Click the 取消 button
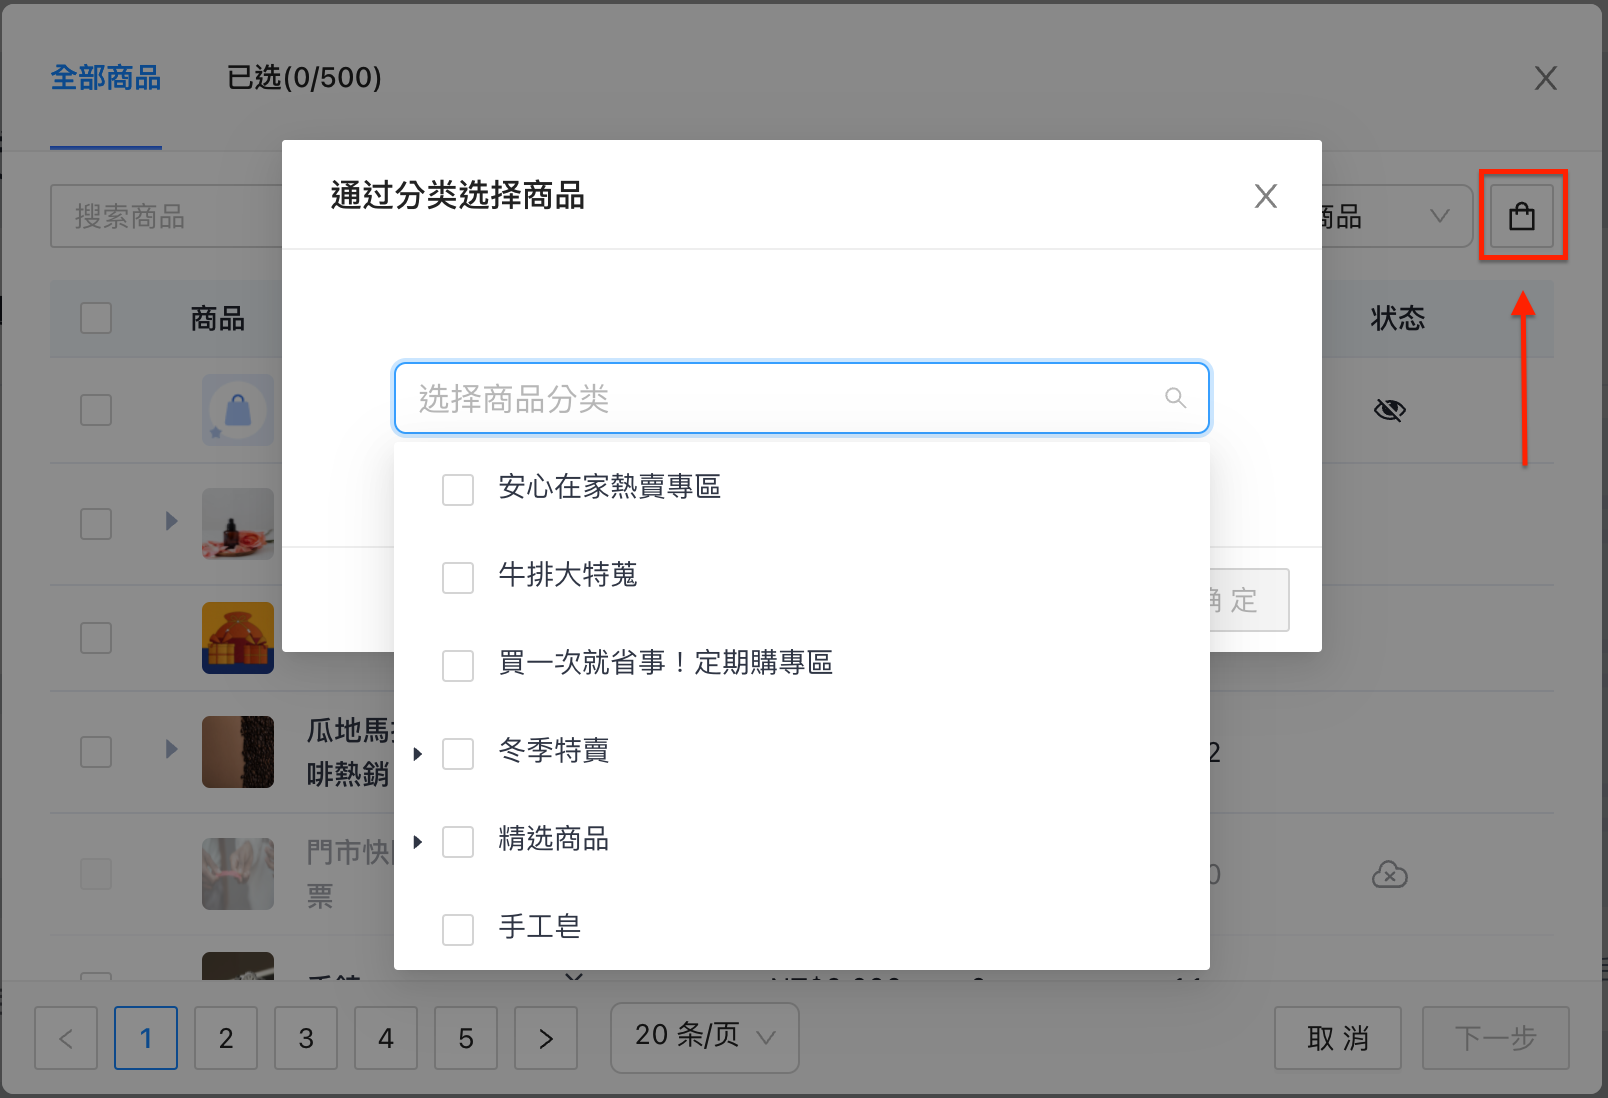The image size is (1608, 1098). click(x=1338, y=1038)
